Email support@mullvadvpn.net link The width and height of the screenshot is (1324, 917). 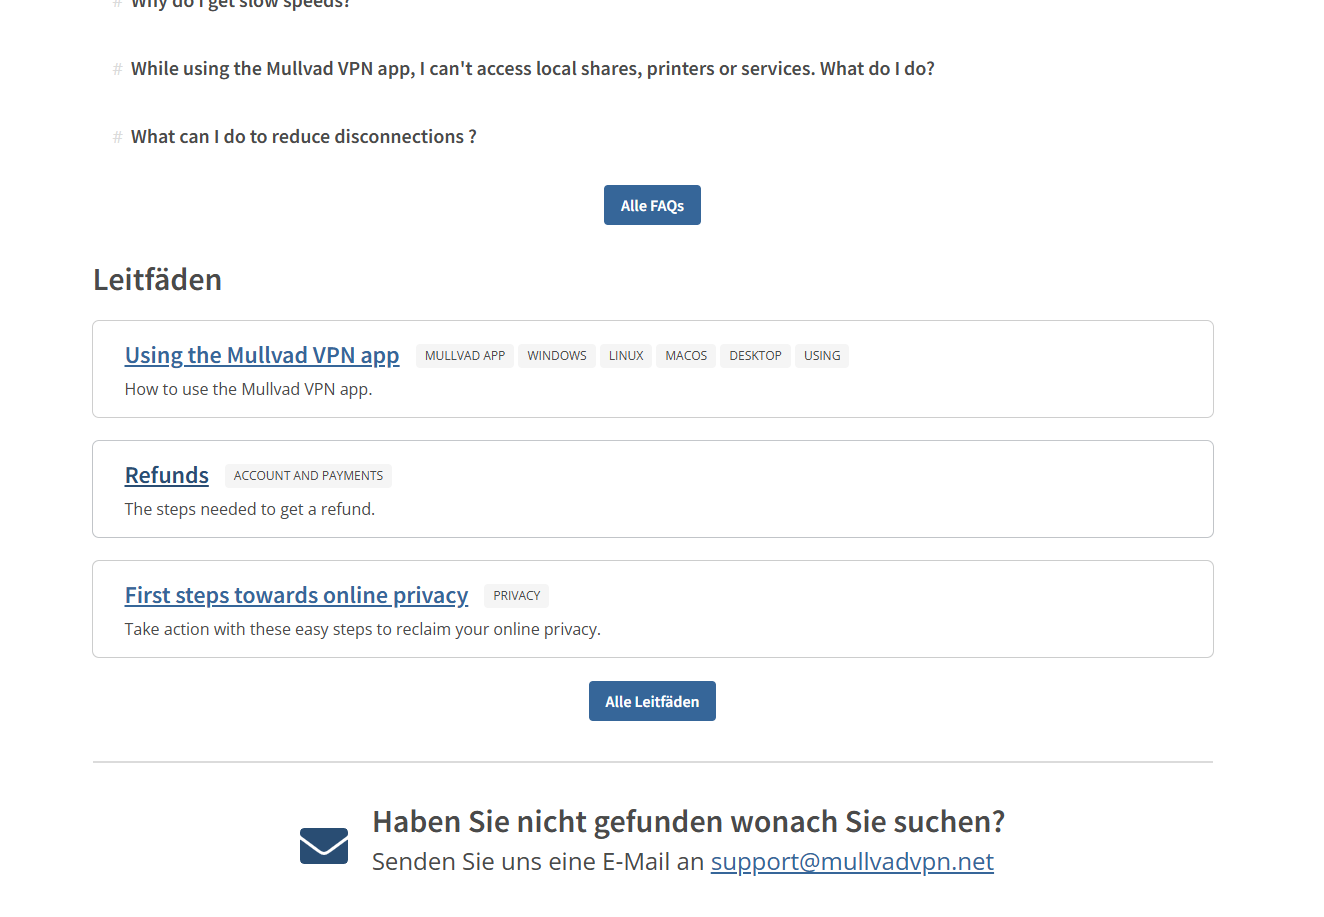coord(852,861)
